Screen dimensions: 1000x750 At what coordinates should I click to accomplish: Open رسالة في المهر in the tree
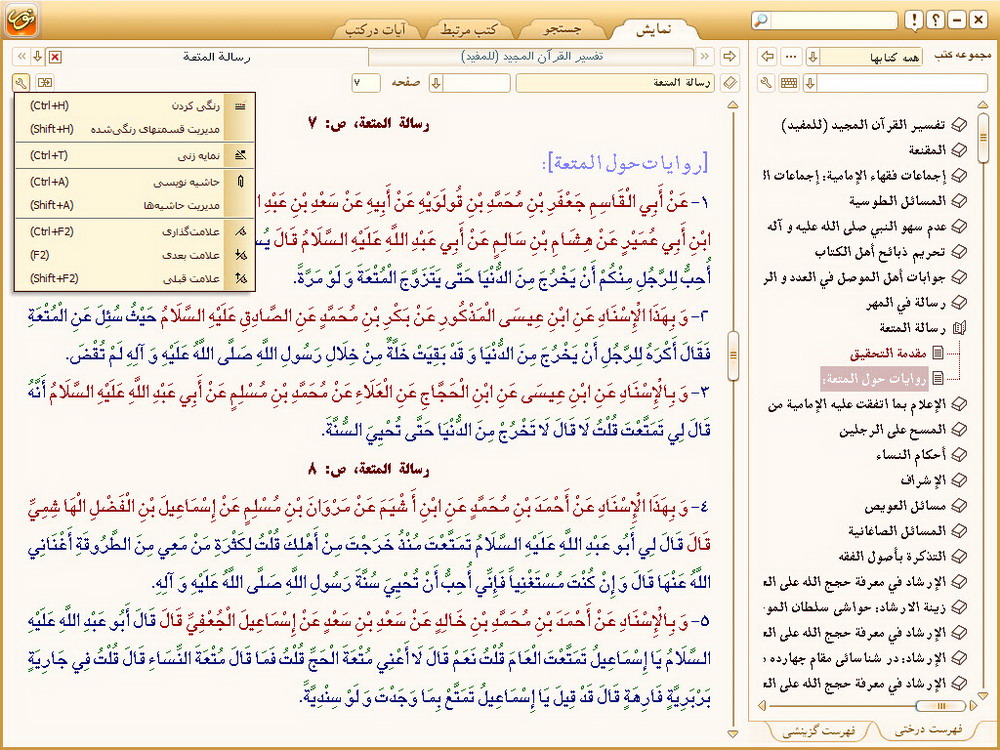pos(906,304)
